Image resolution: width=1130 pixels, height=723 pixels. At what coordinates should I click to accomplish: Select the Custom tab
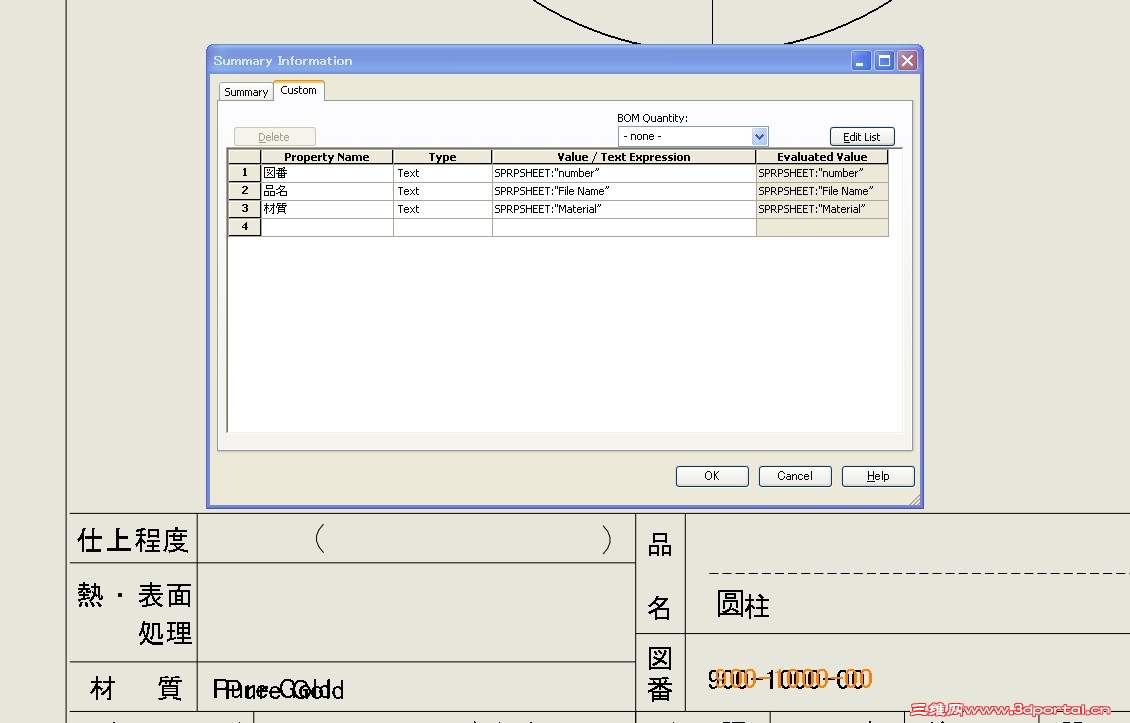click(298, 90)
